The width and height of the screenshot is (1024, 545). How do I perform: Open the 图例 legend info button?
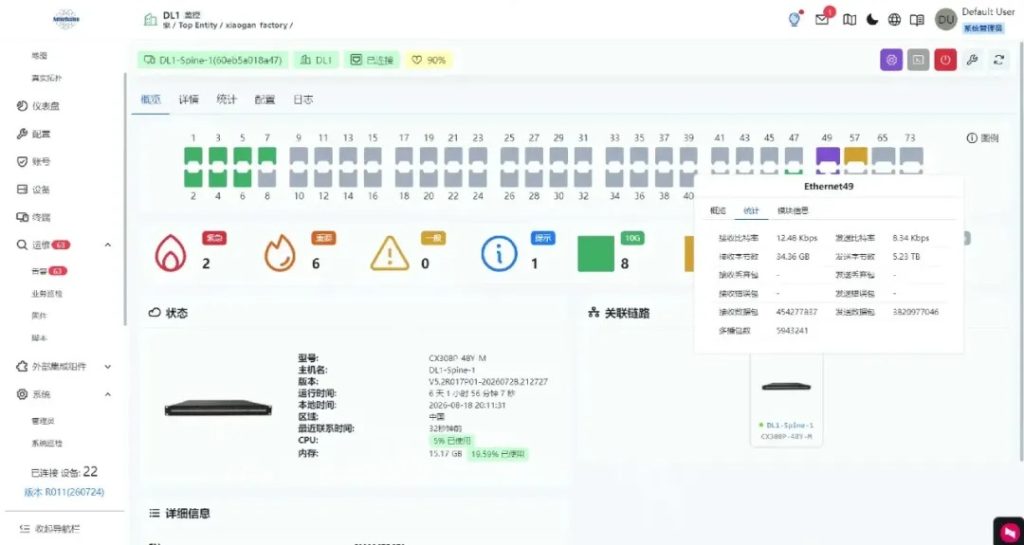coord(982,138)
